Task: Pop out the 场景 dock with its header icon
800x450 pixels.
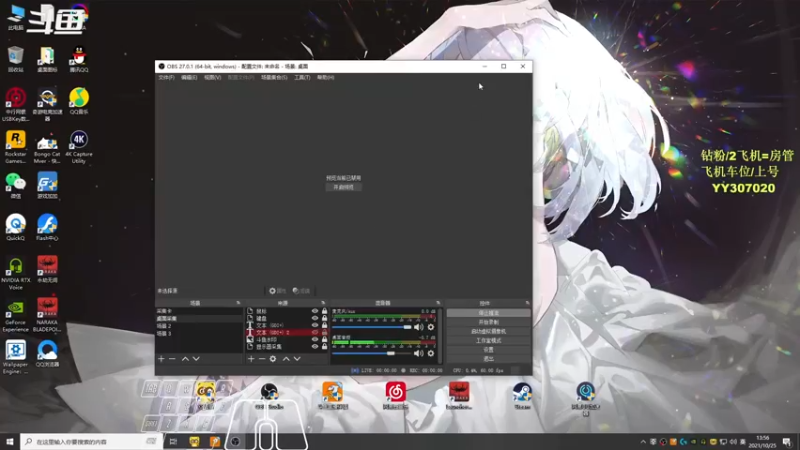Action: pos(238,303)
